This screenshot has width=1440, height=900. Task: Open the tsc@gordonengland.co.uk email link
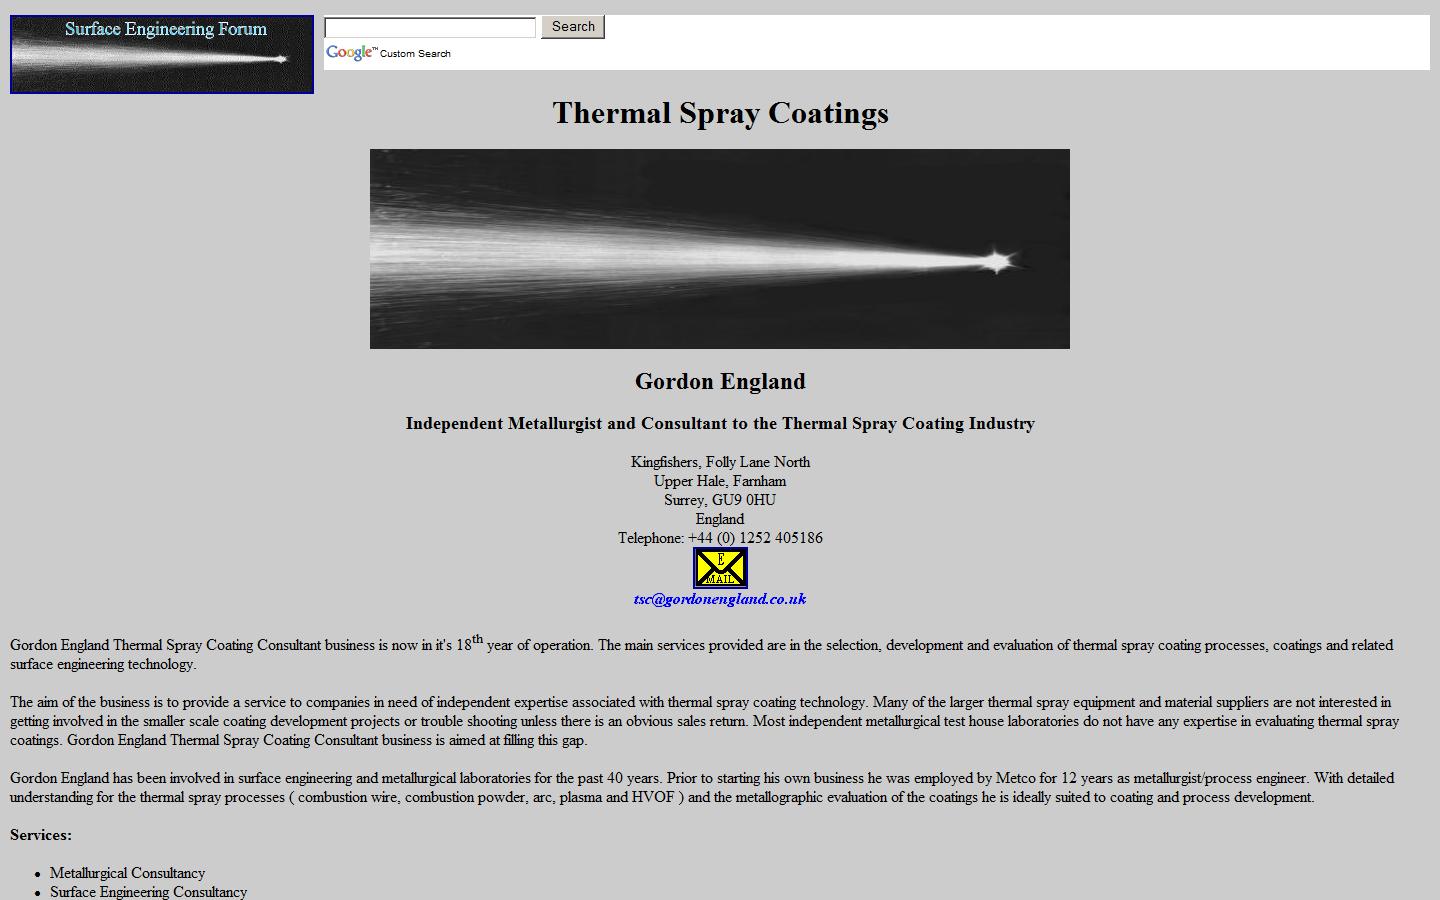pos(720,599)
